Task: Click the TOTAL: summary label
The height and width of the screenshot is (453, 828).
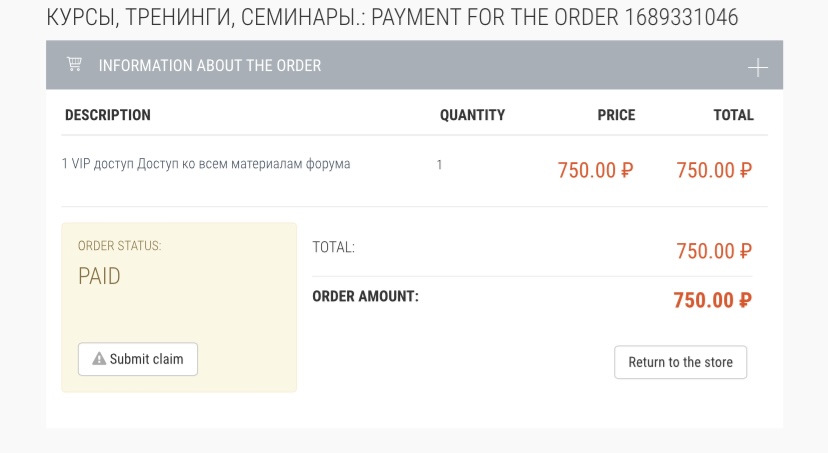Action: click(x=333, y=247)
